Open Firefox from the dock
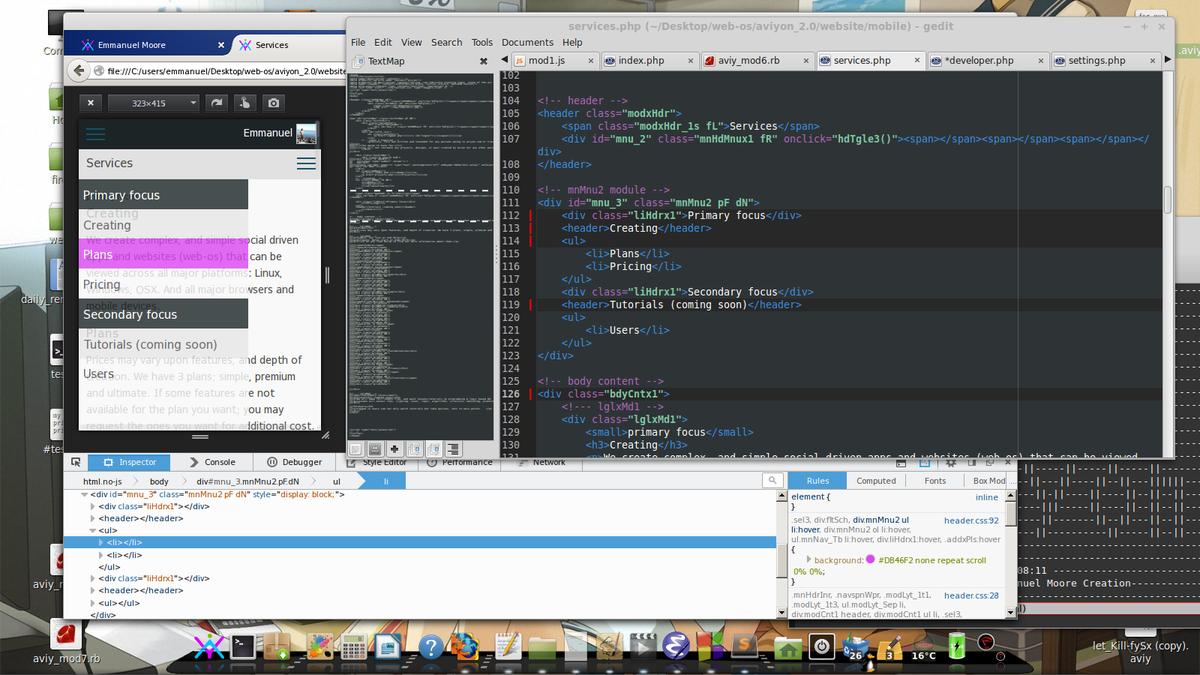This screenshot has width=1200, height=675. (x=465, y=646)
